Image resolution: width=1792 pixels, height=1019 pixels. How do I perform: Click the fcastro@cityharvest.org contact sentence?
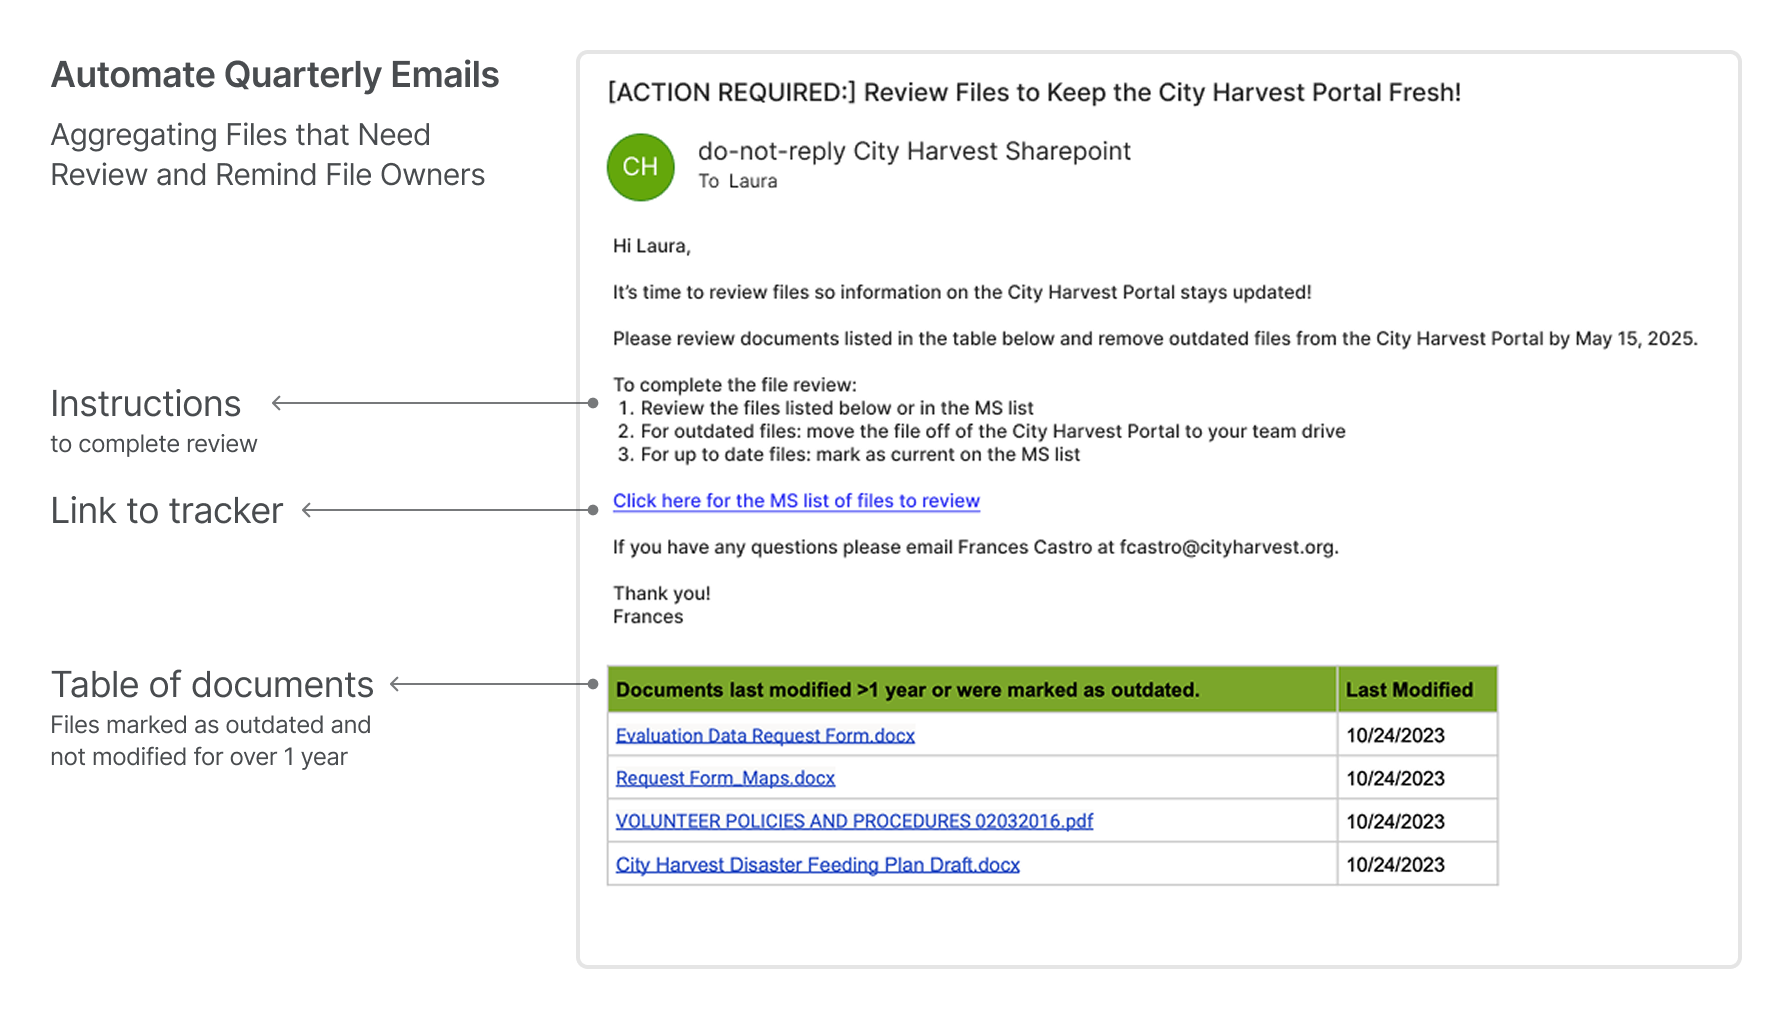coord(976,547)
